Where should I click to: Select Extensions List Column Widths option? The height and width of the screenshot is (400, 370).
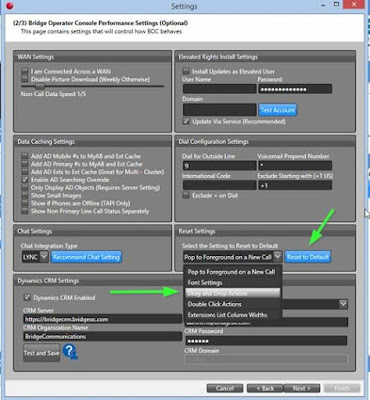(x=233, y=315)
